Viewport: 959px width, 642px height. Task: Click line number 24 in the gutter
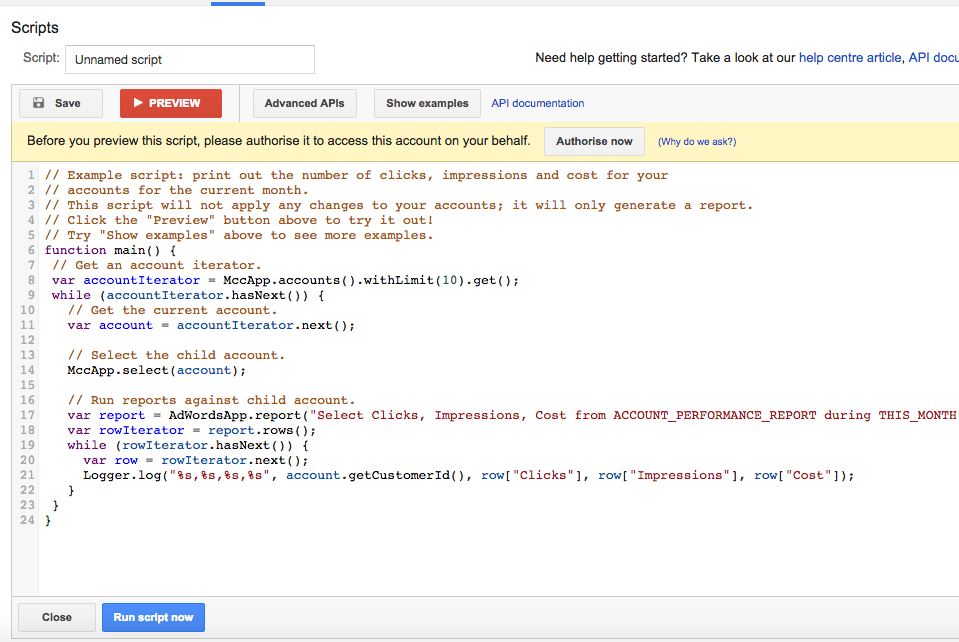click(x=28, y=520)
